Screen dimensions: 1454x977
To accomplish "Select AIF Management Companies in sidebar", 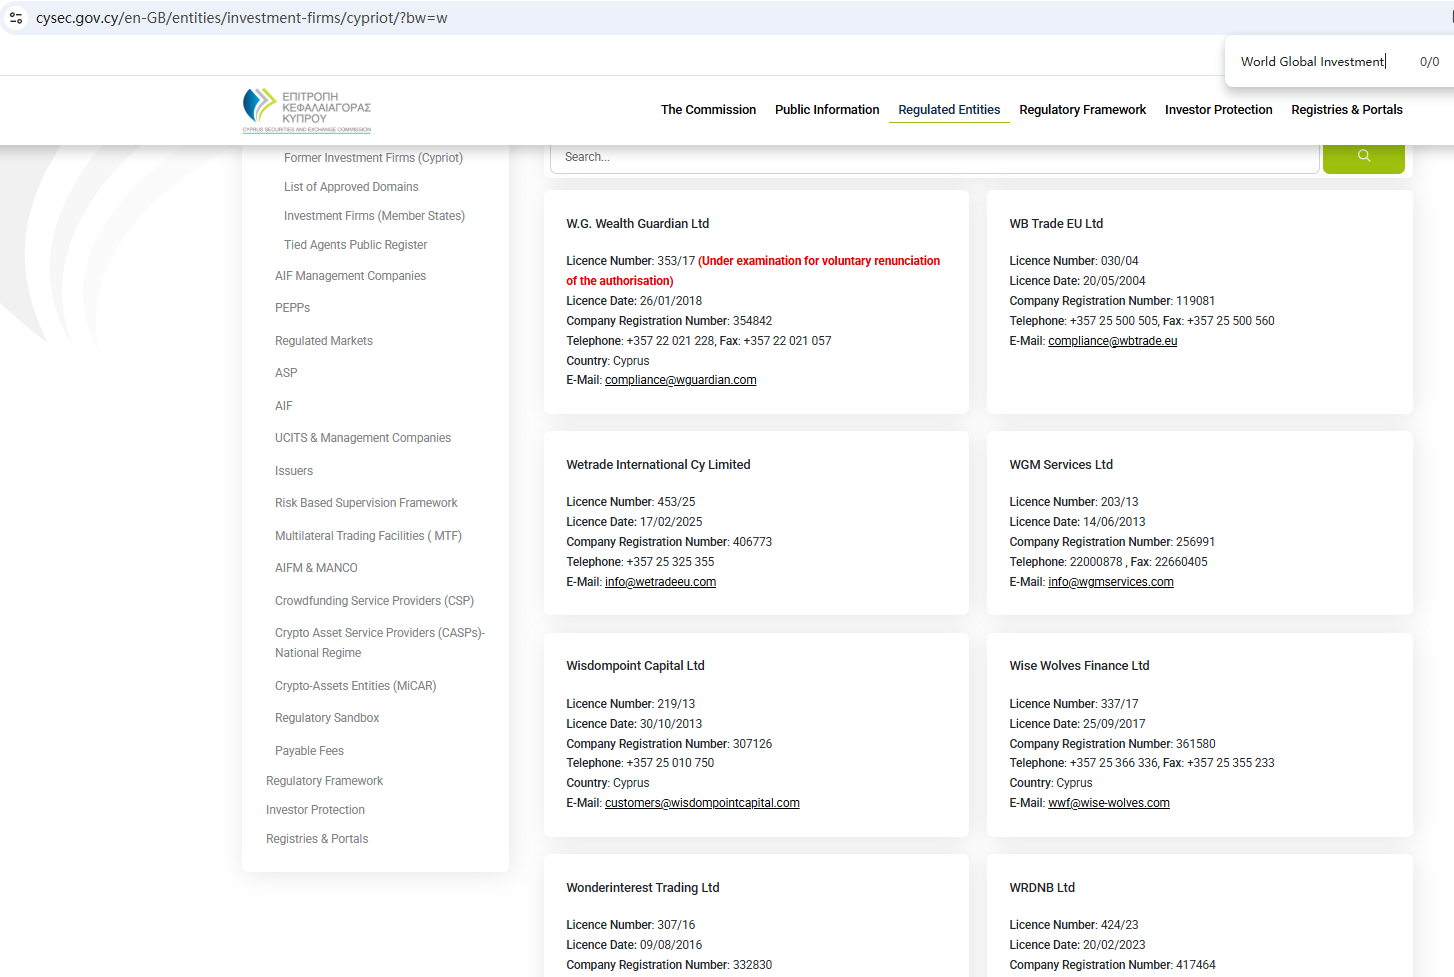I will click(x=350, y=276).
